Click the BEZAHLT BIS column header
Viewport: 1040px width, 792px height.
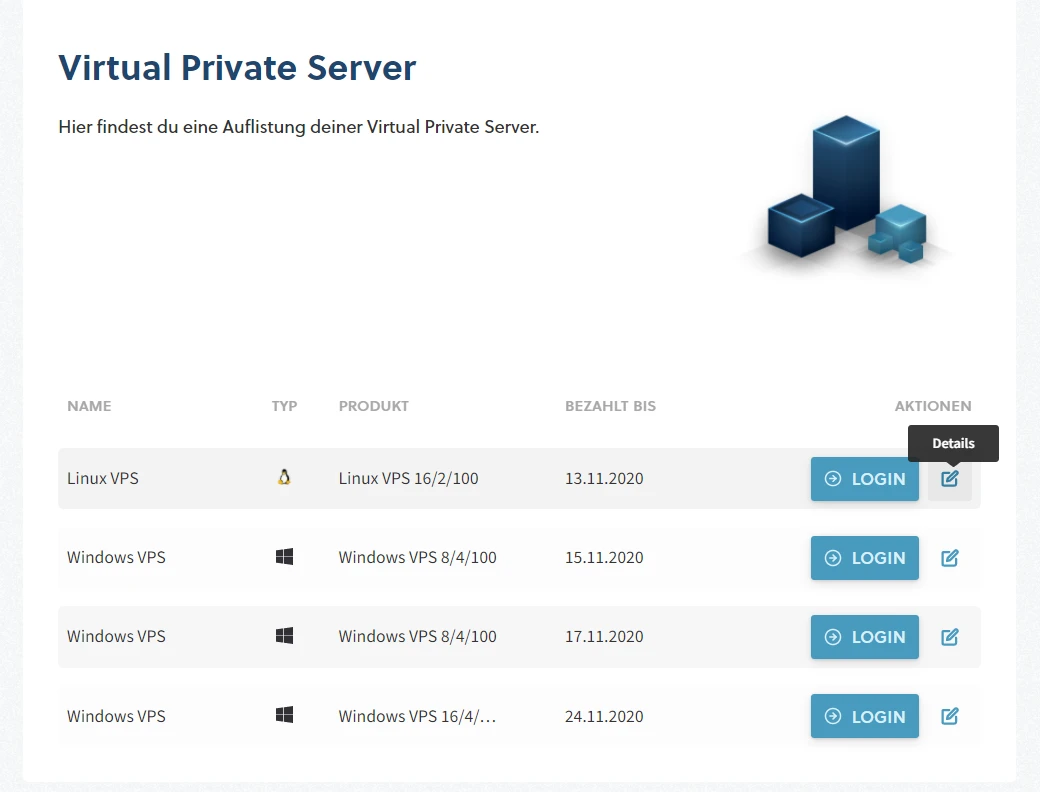click(x=610, y=406)
